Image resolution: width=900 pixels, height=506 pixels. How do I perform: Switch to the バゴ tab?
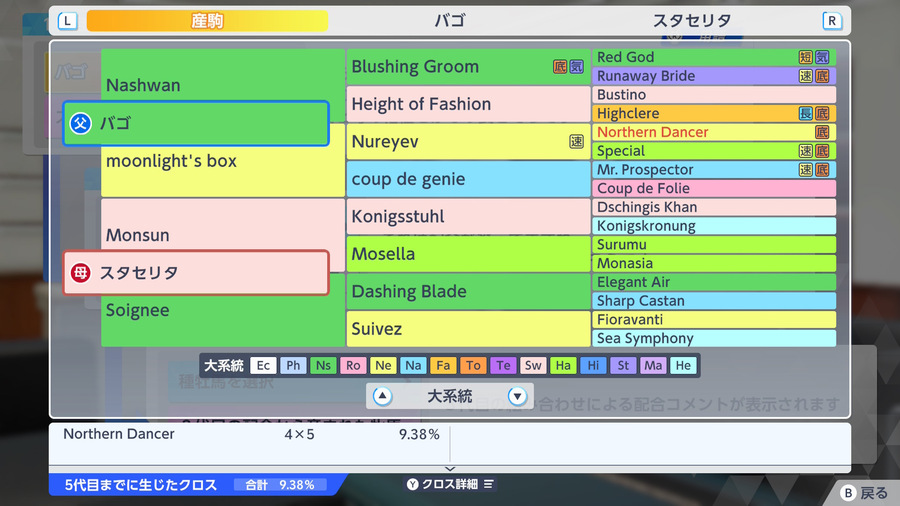click(449, 21)
